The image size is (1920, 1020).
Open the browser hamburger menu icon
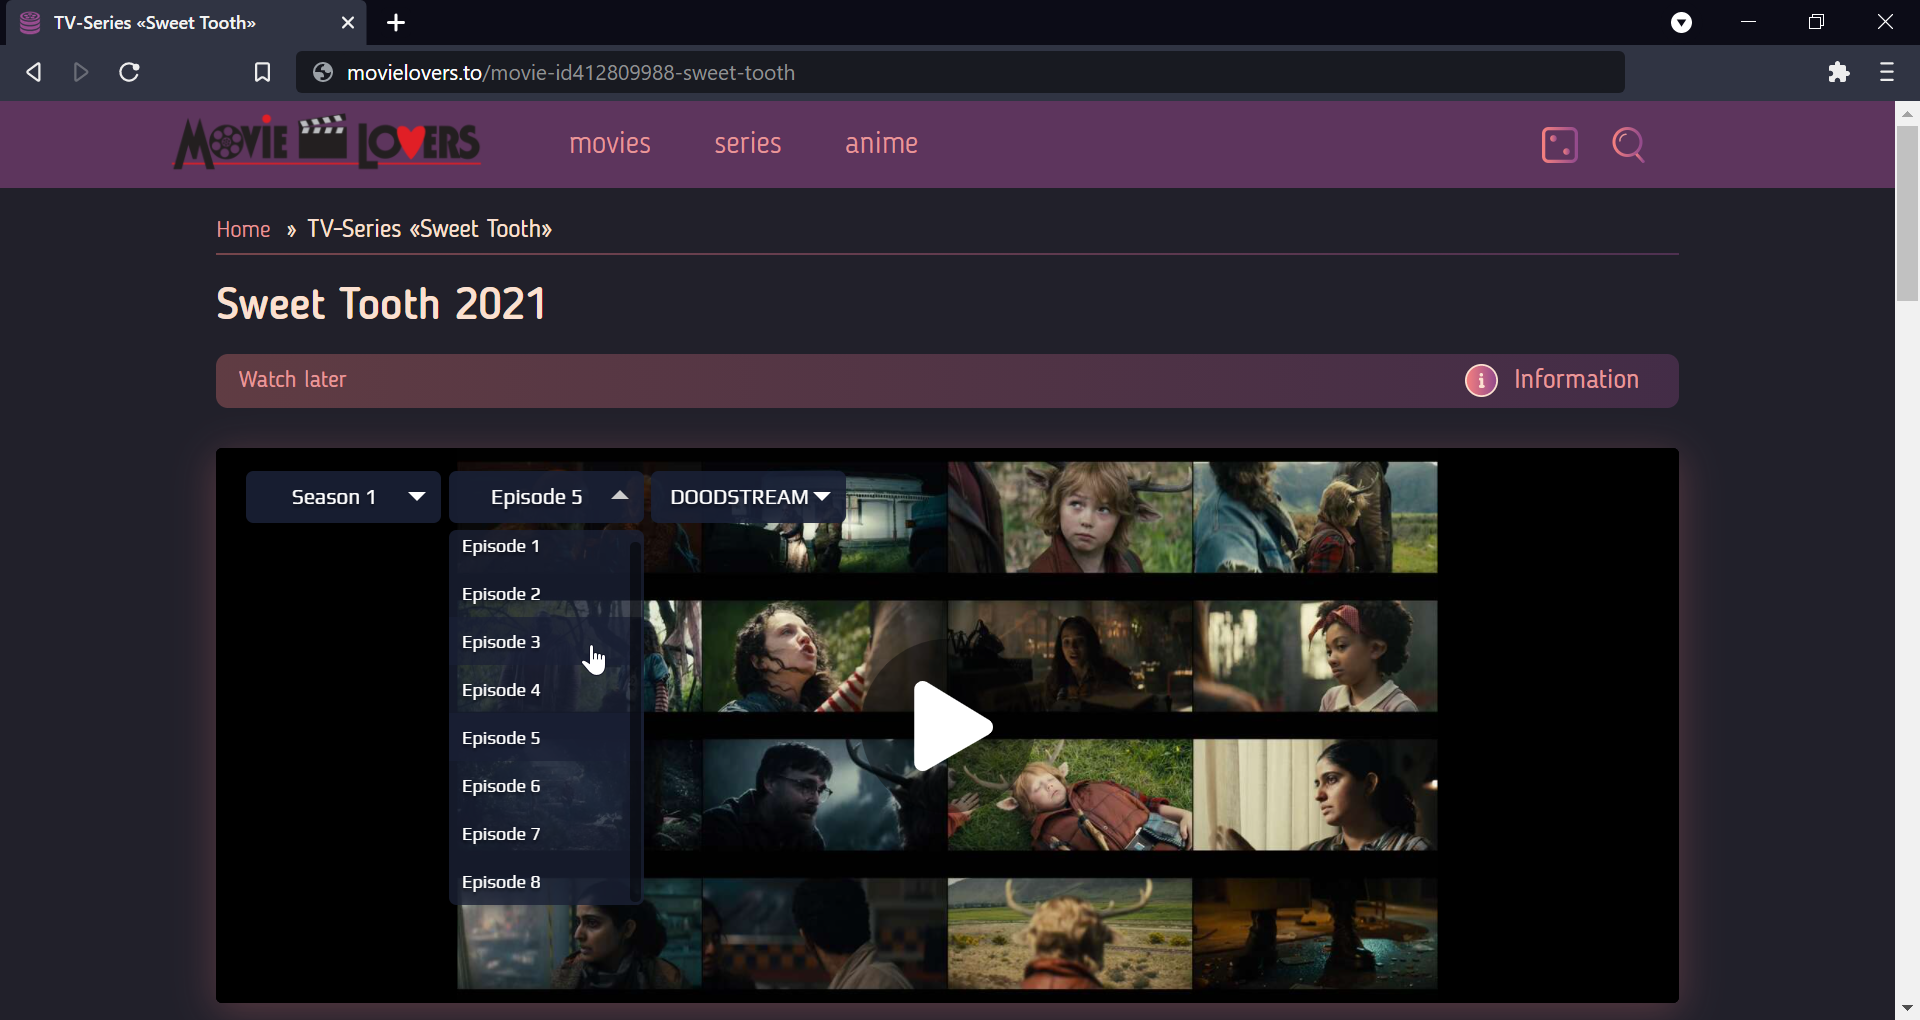click(1887, 73)
